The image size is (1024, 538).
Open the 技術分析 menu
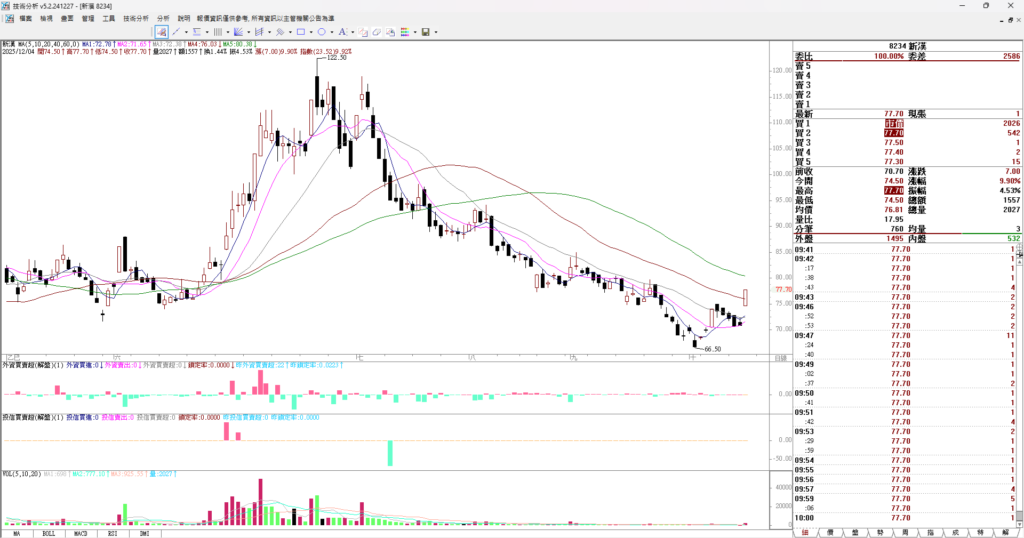point(136,18)
